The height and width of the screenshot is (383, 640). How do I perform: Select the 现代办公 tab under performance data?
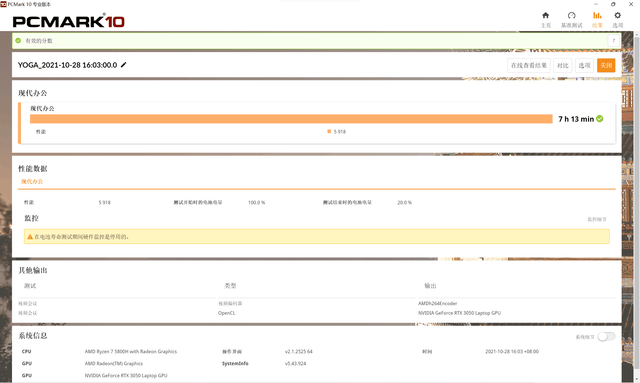coord(32,181)
